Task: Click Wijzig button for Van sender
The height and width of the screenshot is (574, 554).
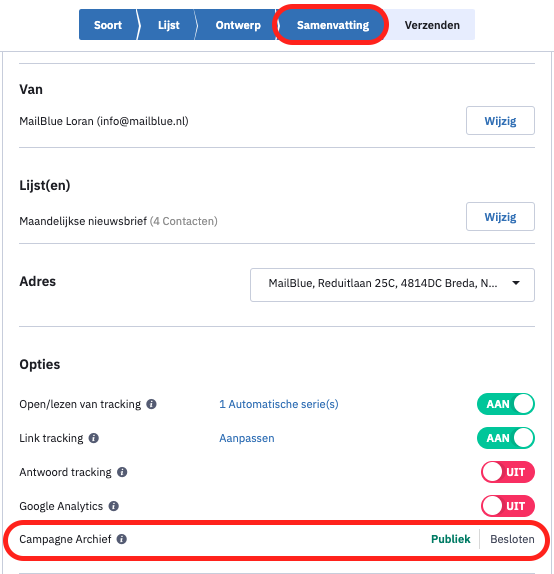Action: tap(500, 121)
